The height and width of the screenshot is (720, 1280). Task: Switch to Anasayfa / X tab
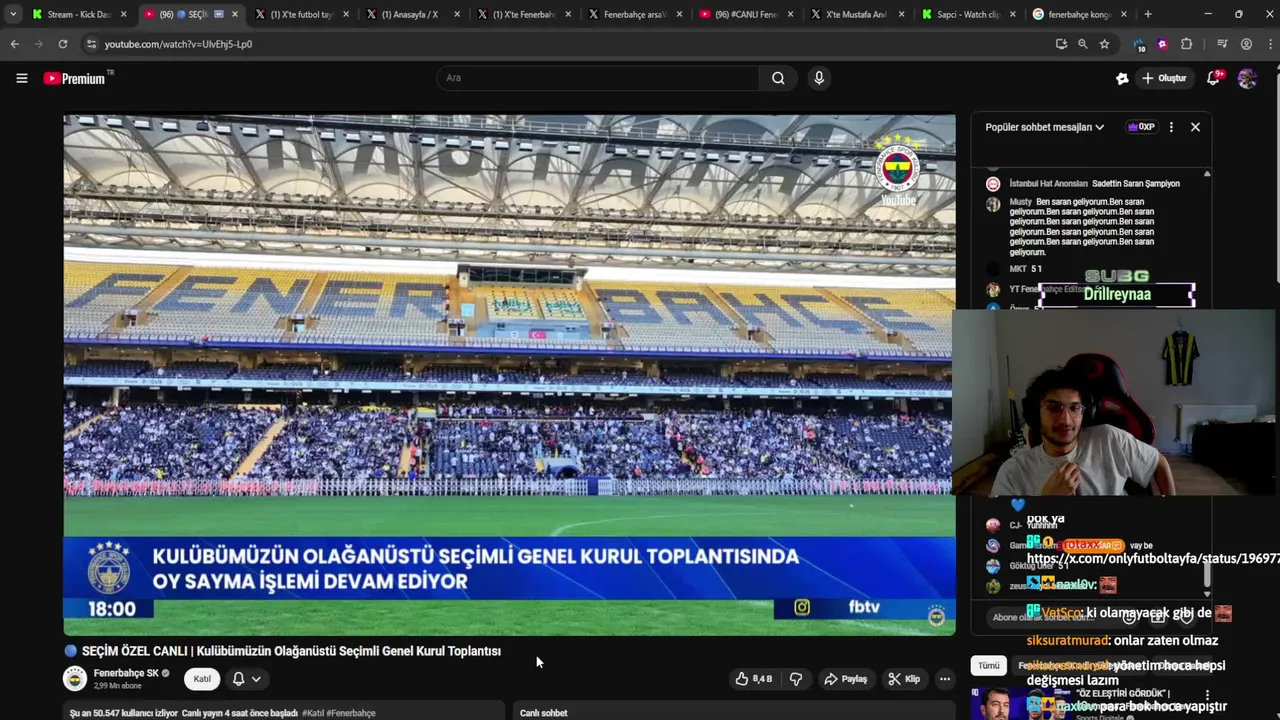[x=412, y=15]
